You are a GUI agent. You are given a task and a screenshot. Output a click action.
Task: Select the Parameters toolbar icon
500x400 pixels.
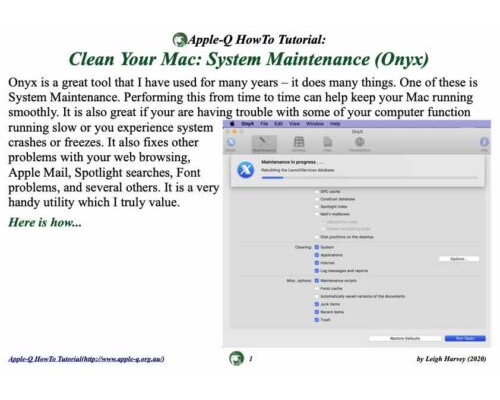[x=359, y=144]
